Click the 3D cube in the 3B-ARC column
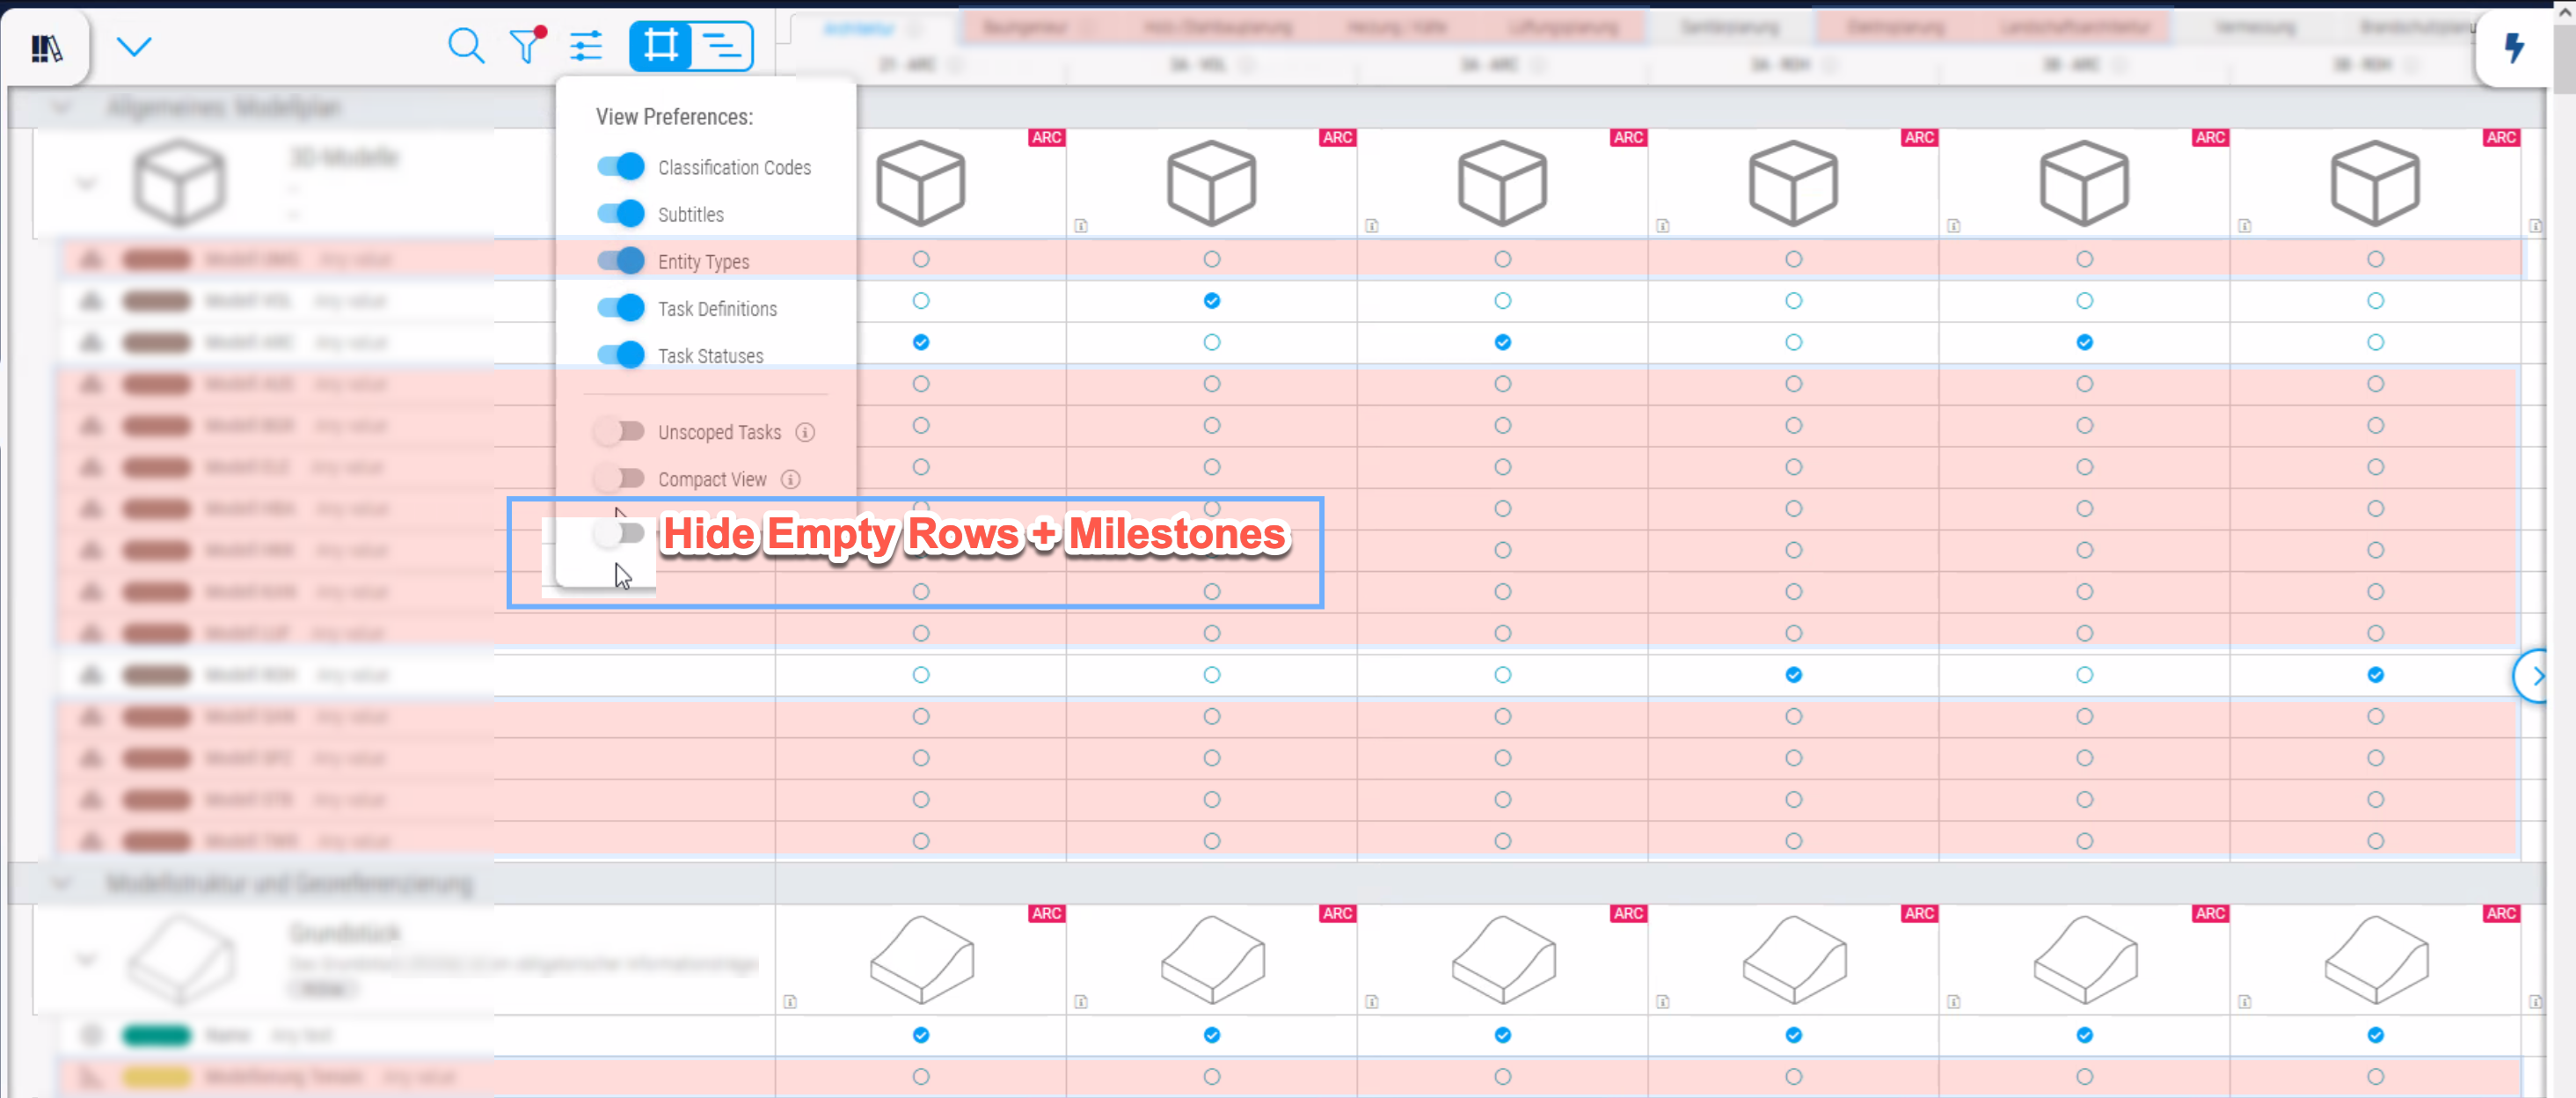The width and height of the screenshot is (2576, 1098). 2084,183
